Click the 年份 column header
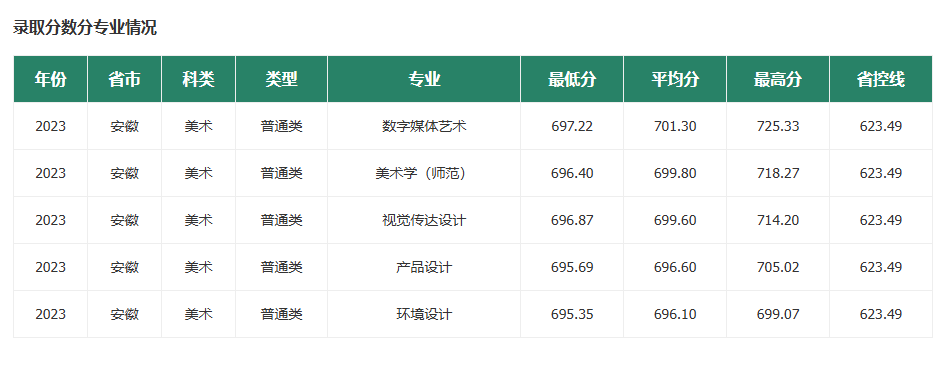948x365 pixels. 51,79
